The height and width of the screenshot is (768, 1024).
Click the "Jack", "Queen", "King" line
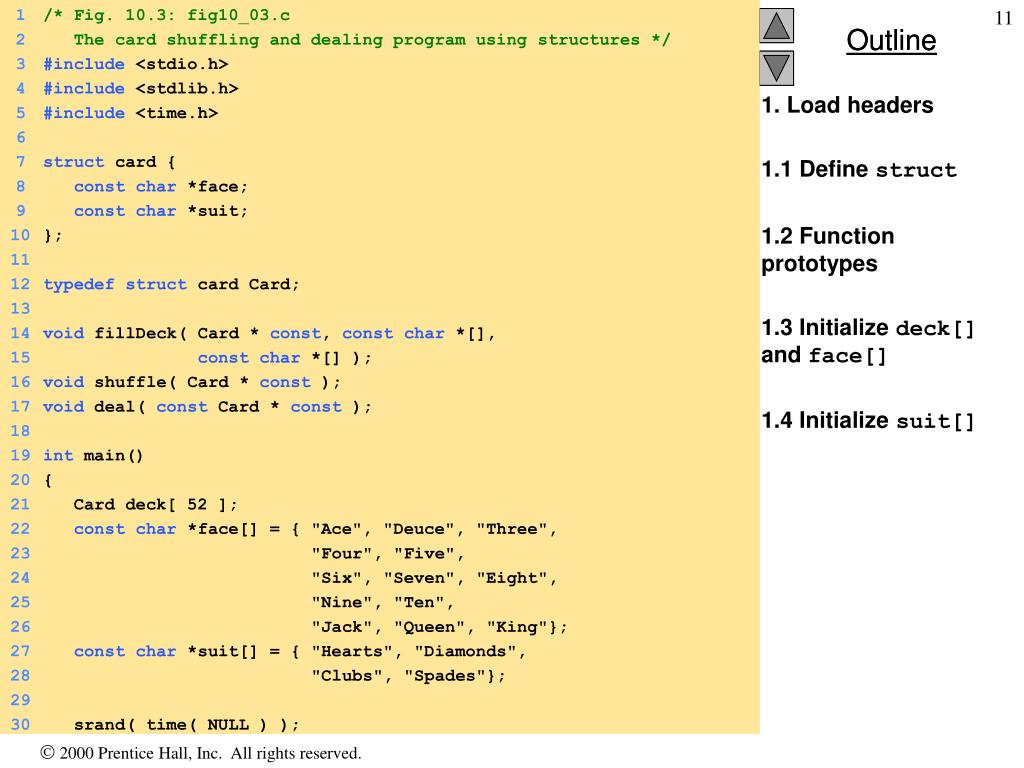tap(440, 627)
